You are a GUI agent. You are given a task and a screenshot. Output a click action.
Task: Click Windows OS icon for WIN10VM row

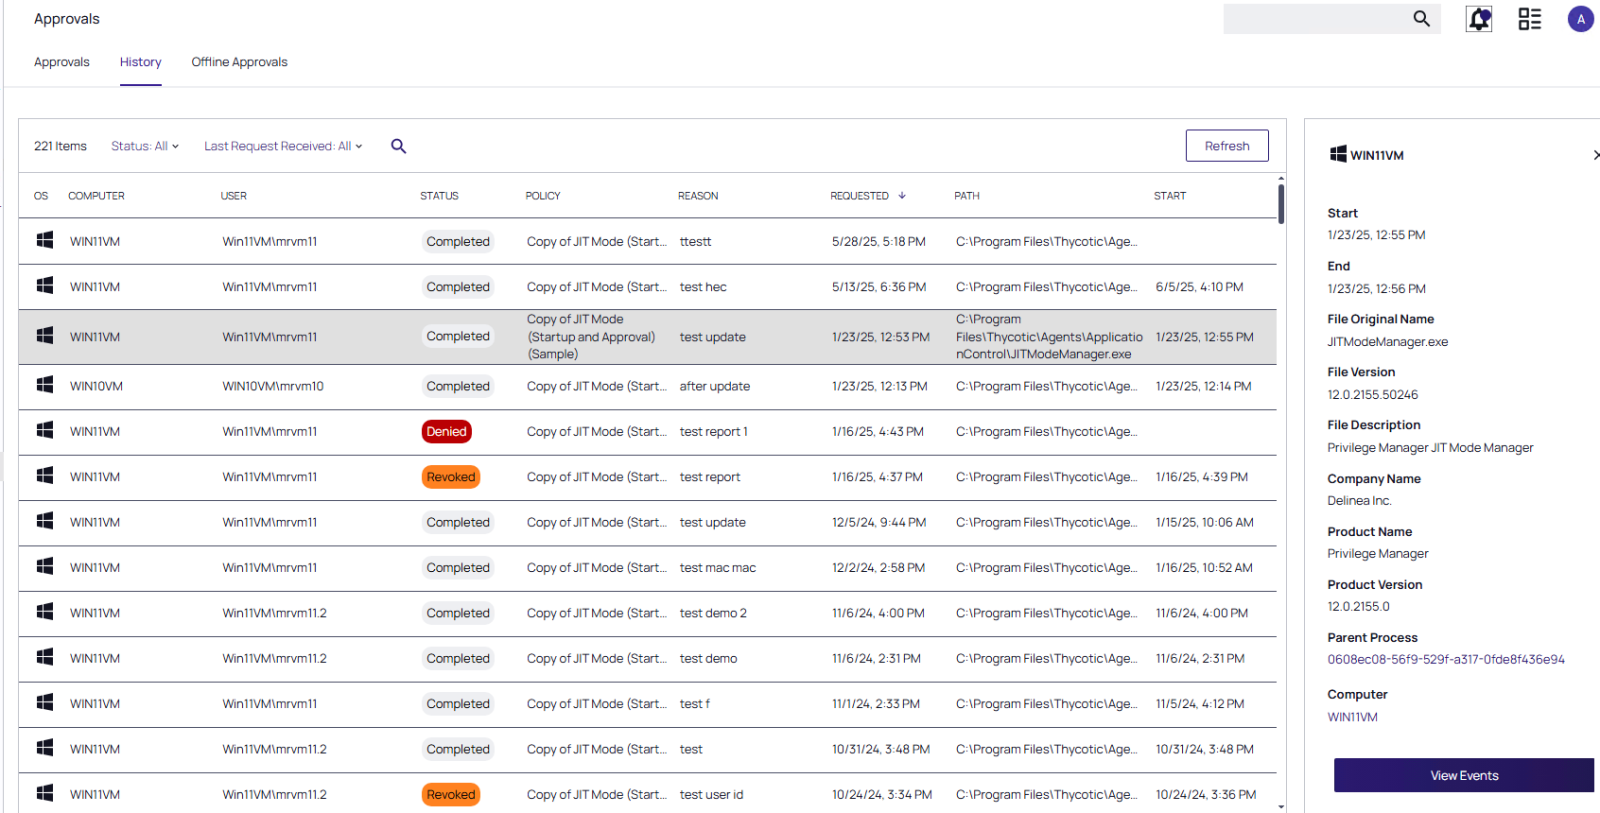pos(45,385)
